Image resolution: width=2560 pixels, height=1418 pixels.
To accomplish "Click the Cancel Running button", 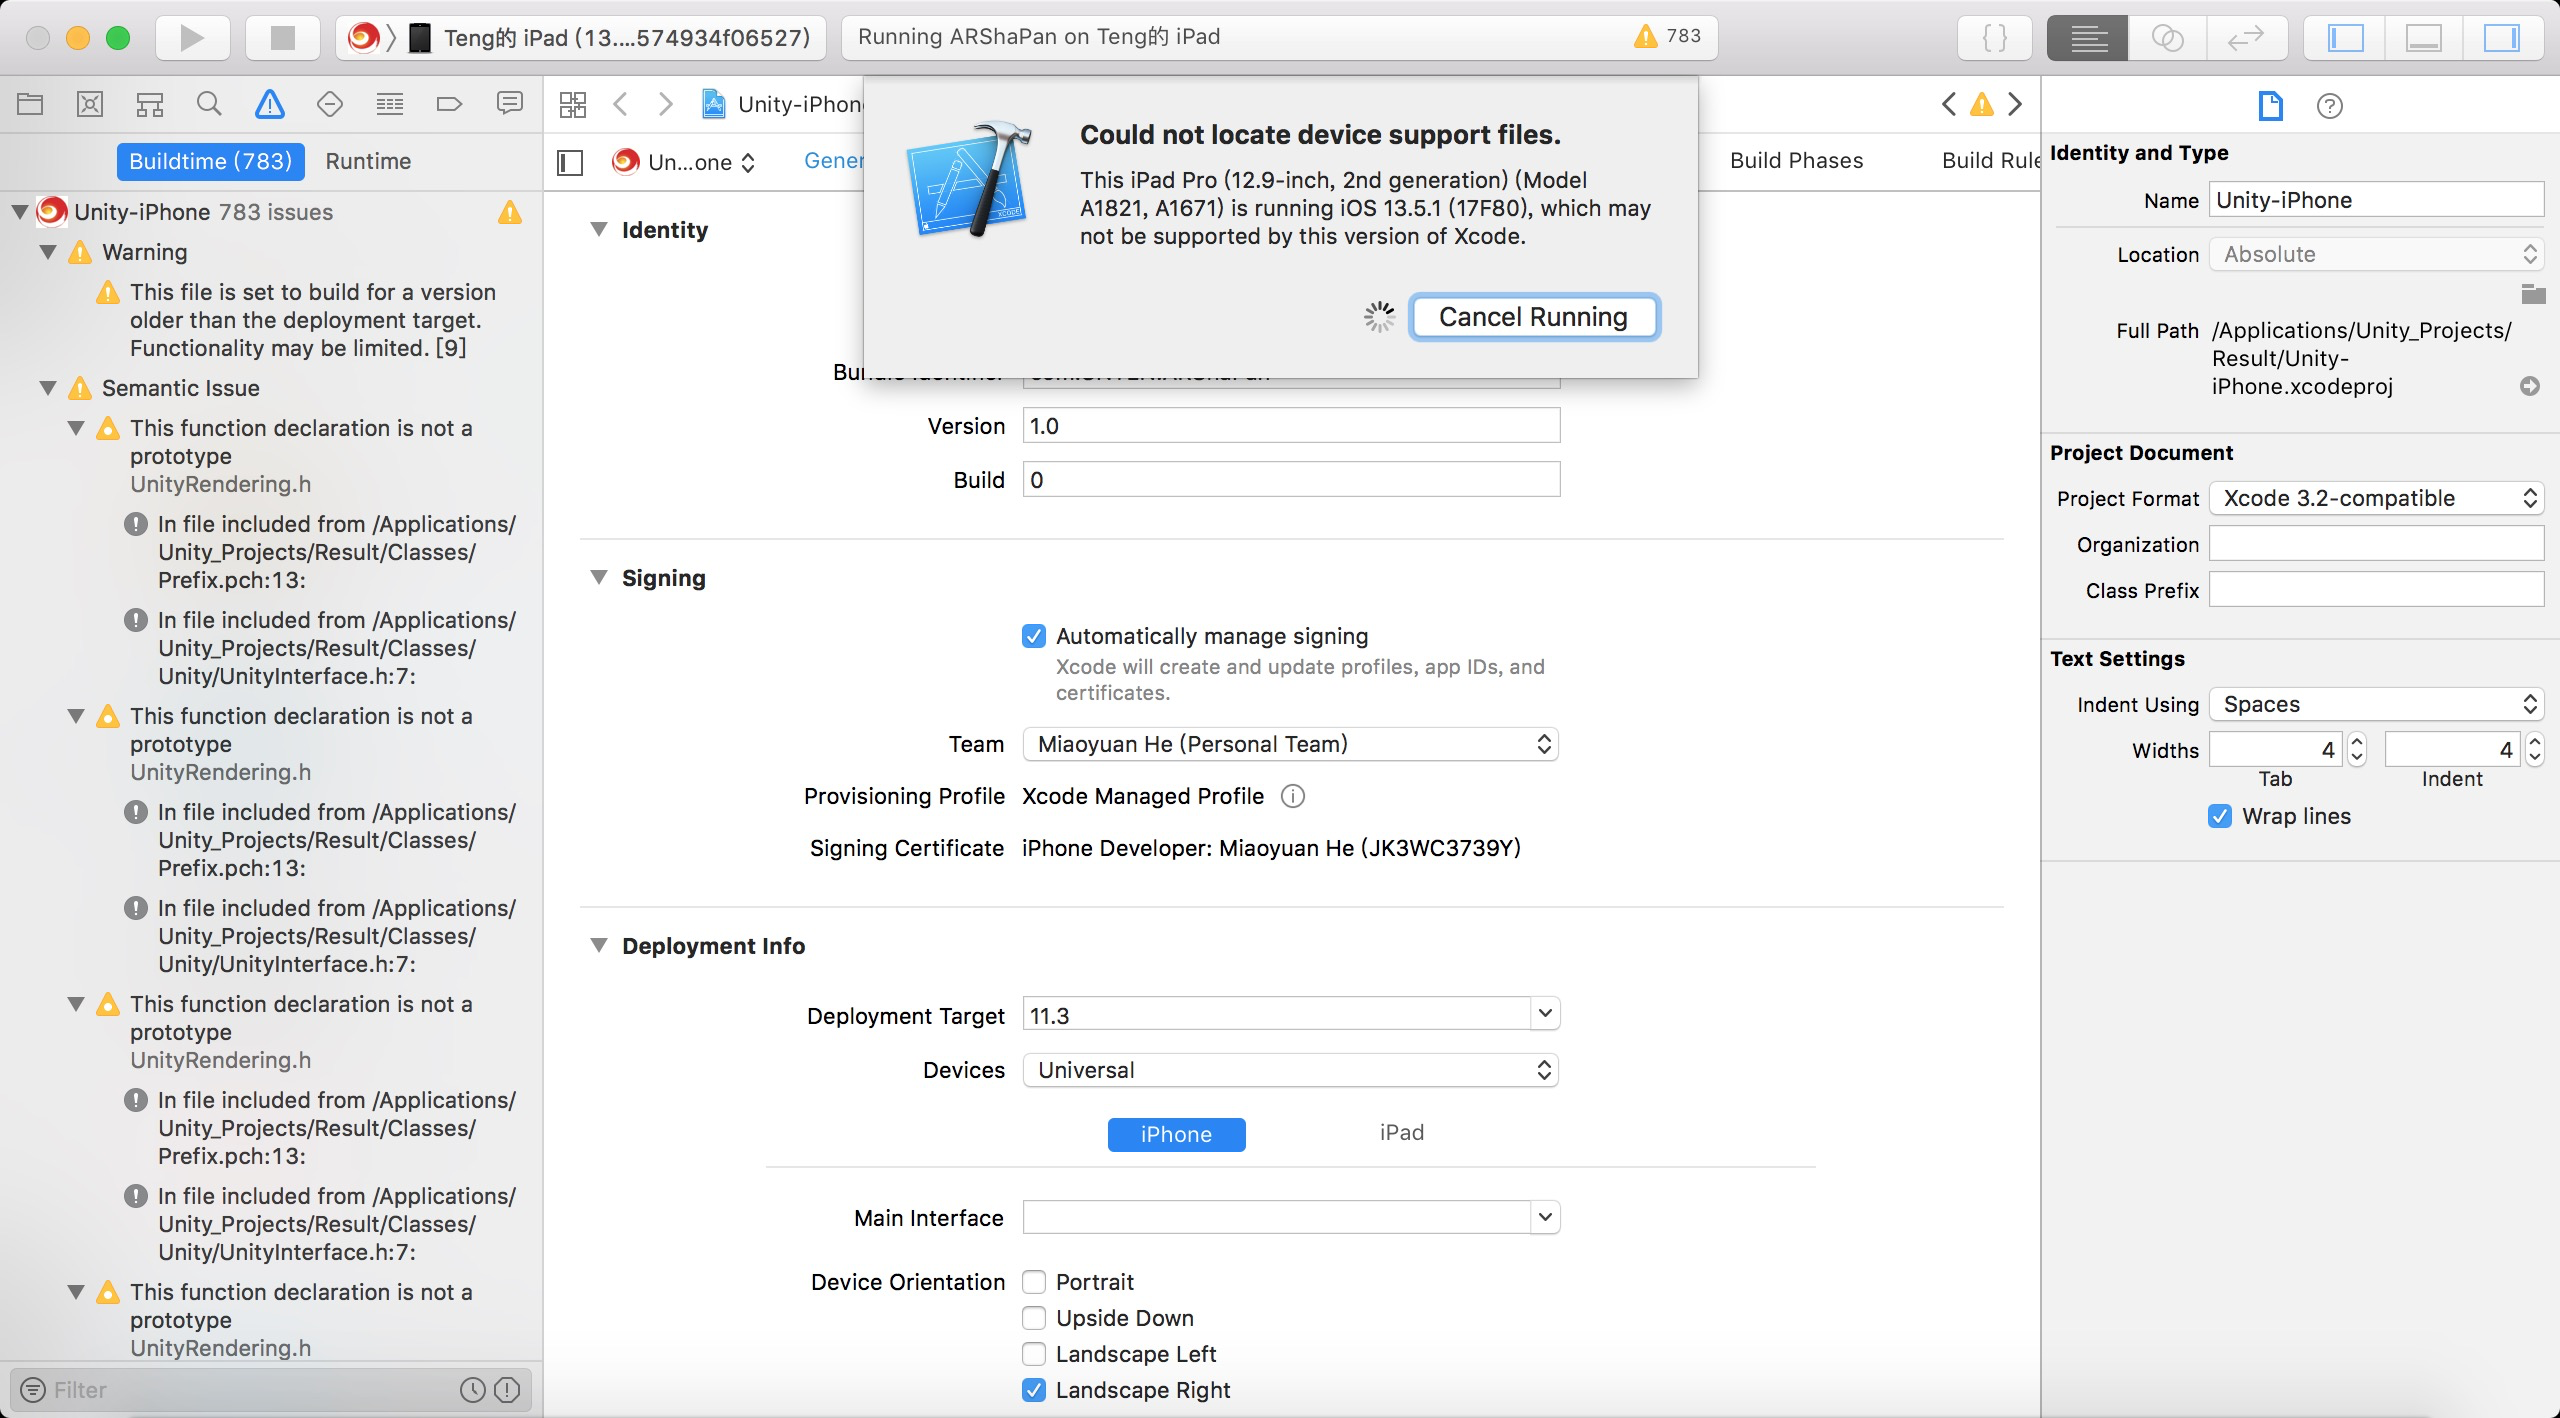I will click(1533, 317).
